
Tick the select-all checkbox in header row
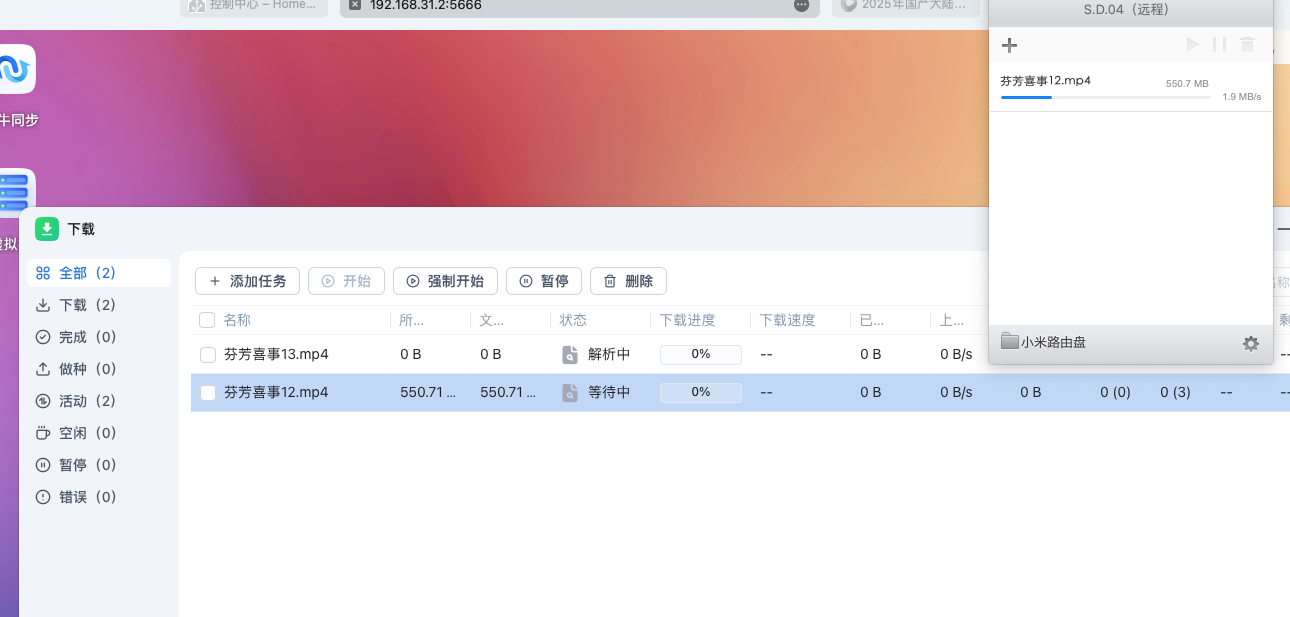pyautogui.click(x=207, y=320)
